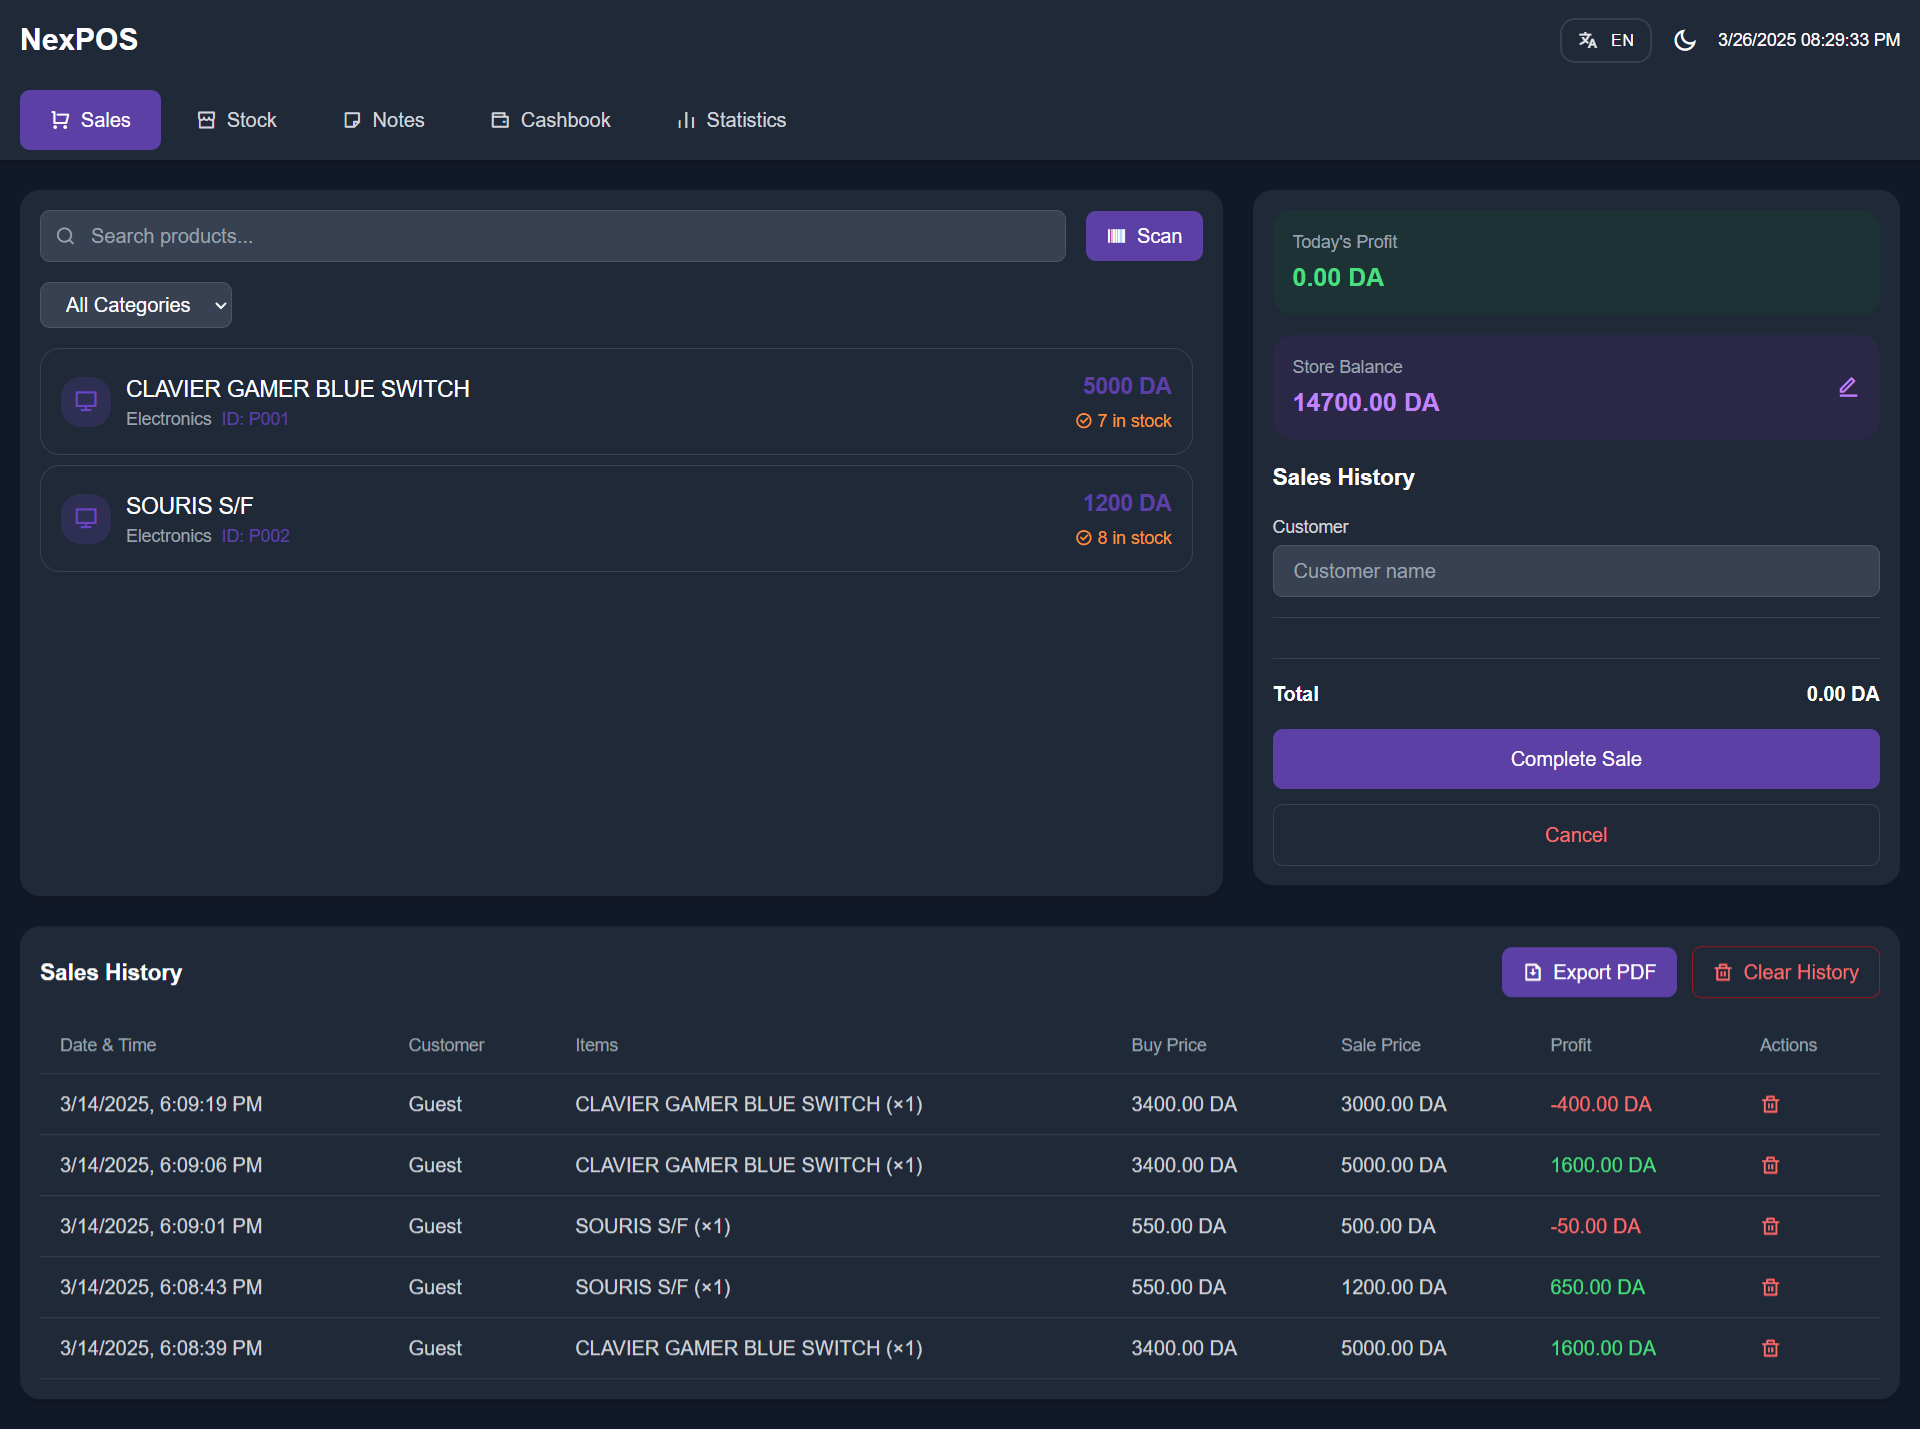
Task: View the Statistics tab
Action: pos(732,120)
